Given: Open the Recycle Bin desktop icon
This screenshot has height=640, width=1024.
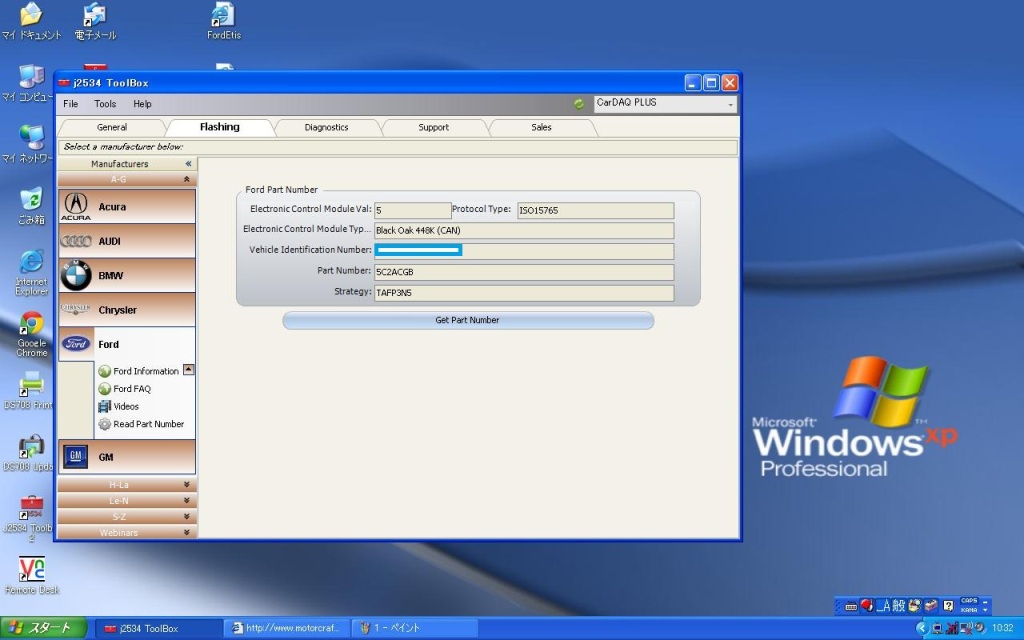Looking at the screenshot, I should (31, 206).
